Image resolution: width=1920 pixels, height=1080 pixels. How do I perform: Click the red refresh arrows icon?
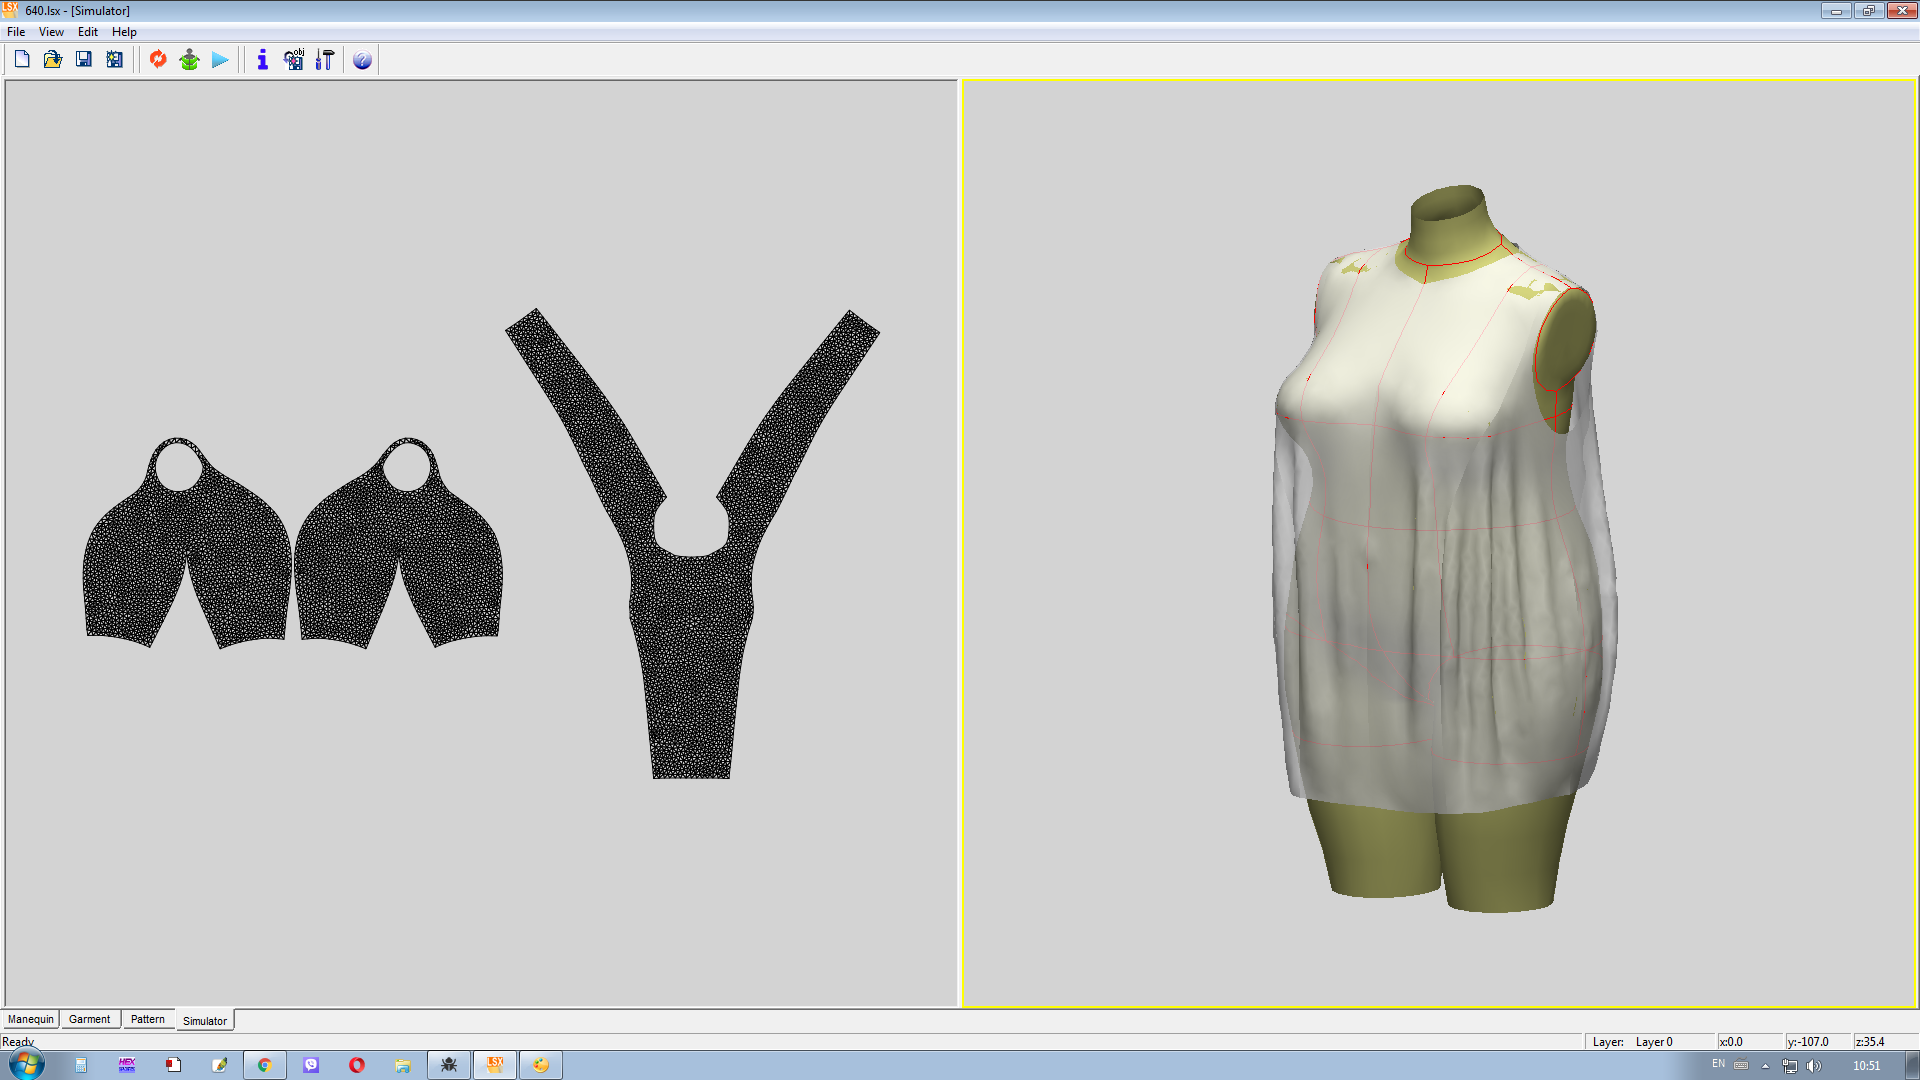[x=158, y=60]
